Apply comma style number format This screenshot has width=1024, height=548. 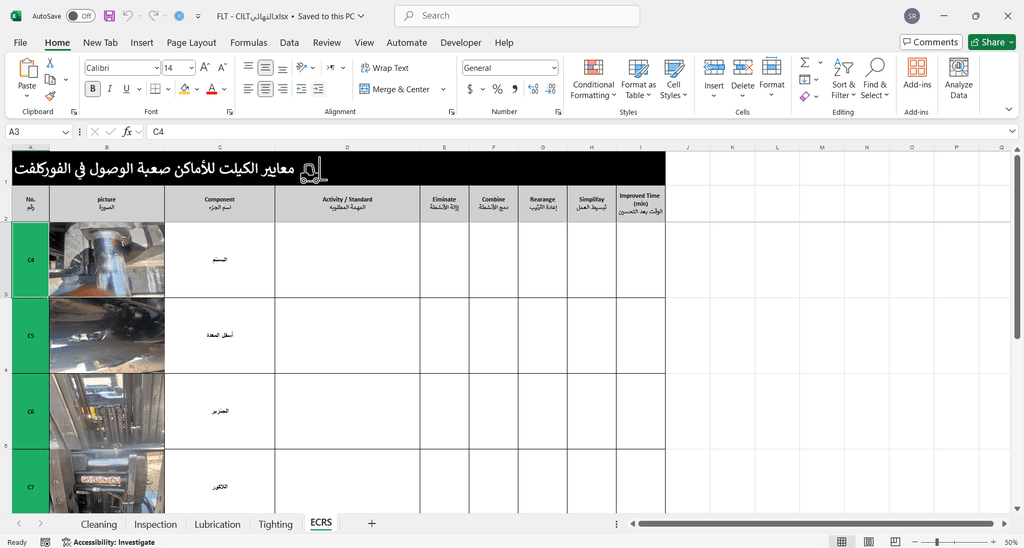[515, 89]
